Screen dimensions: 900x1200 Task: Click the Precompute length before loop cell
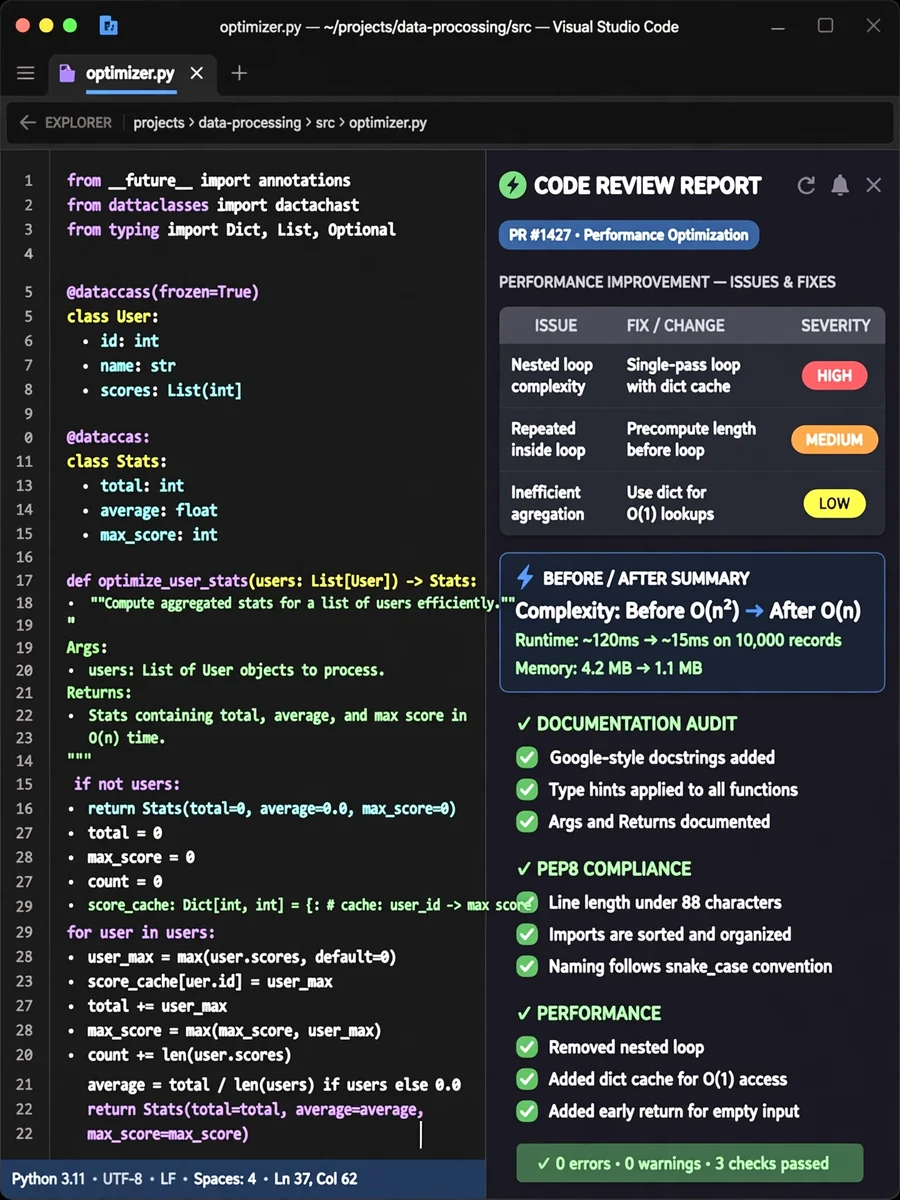691,439
